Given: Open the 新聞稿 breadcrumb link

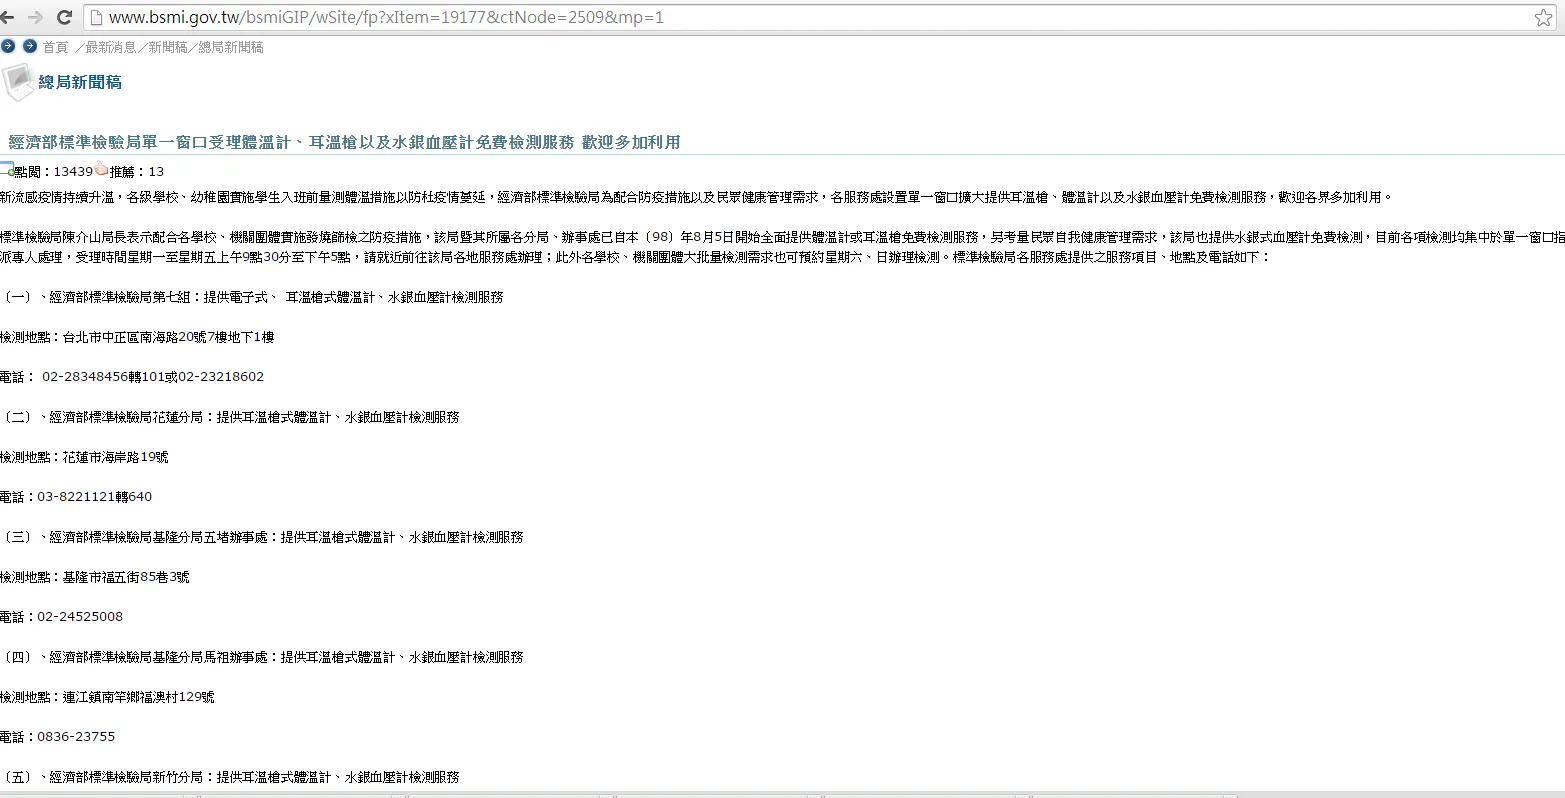Looking at the screenshot, I should 168,47.
